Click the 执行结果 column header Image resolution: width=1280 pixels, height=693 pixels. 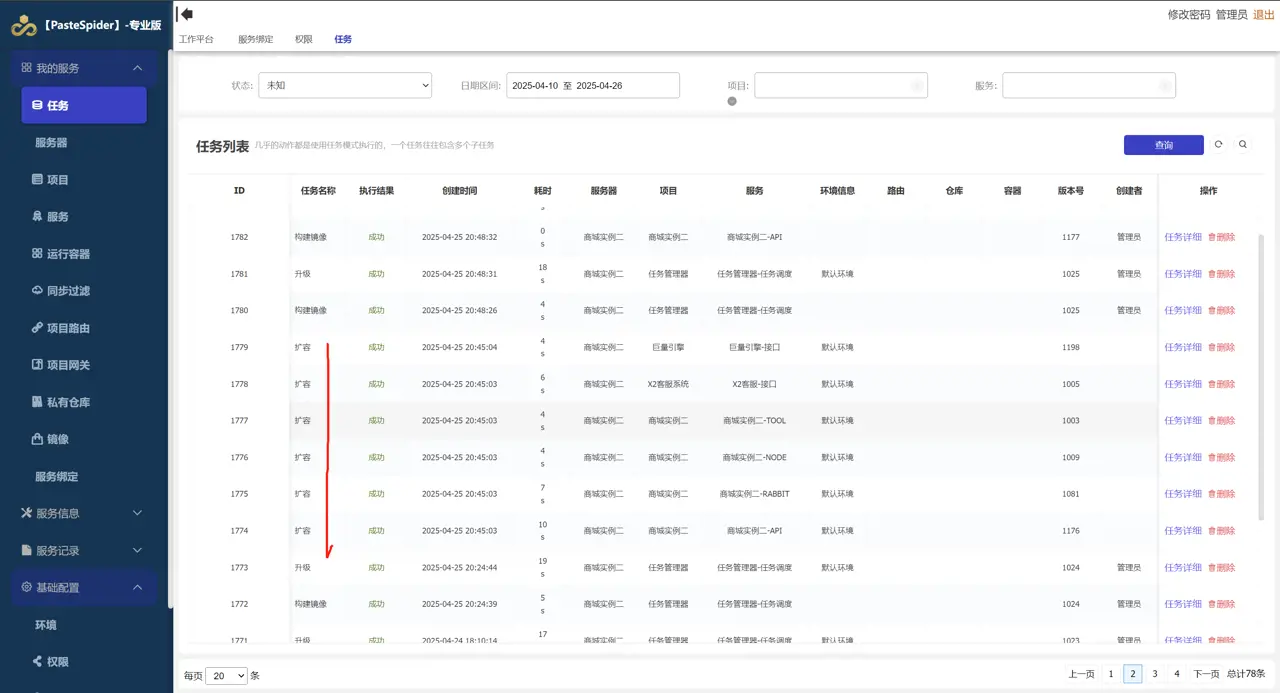point(376,190)
